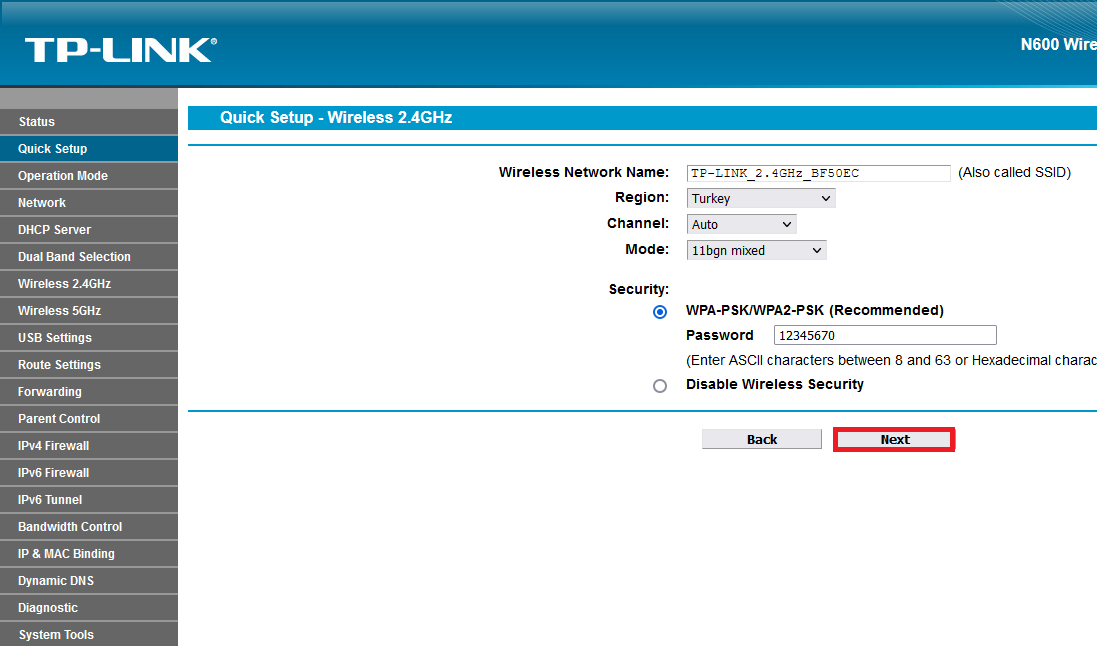Click the Password input field
Image resolution: width=1097 pixels, height=646 pixels.
pos(884,334)
